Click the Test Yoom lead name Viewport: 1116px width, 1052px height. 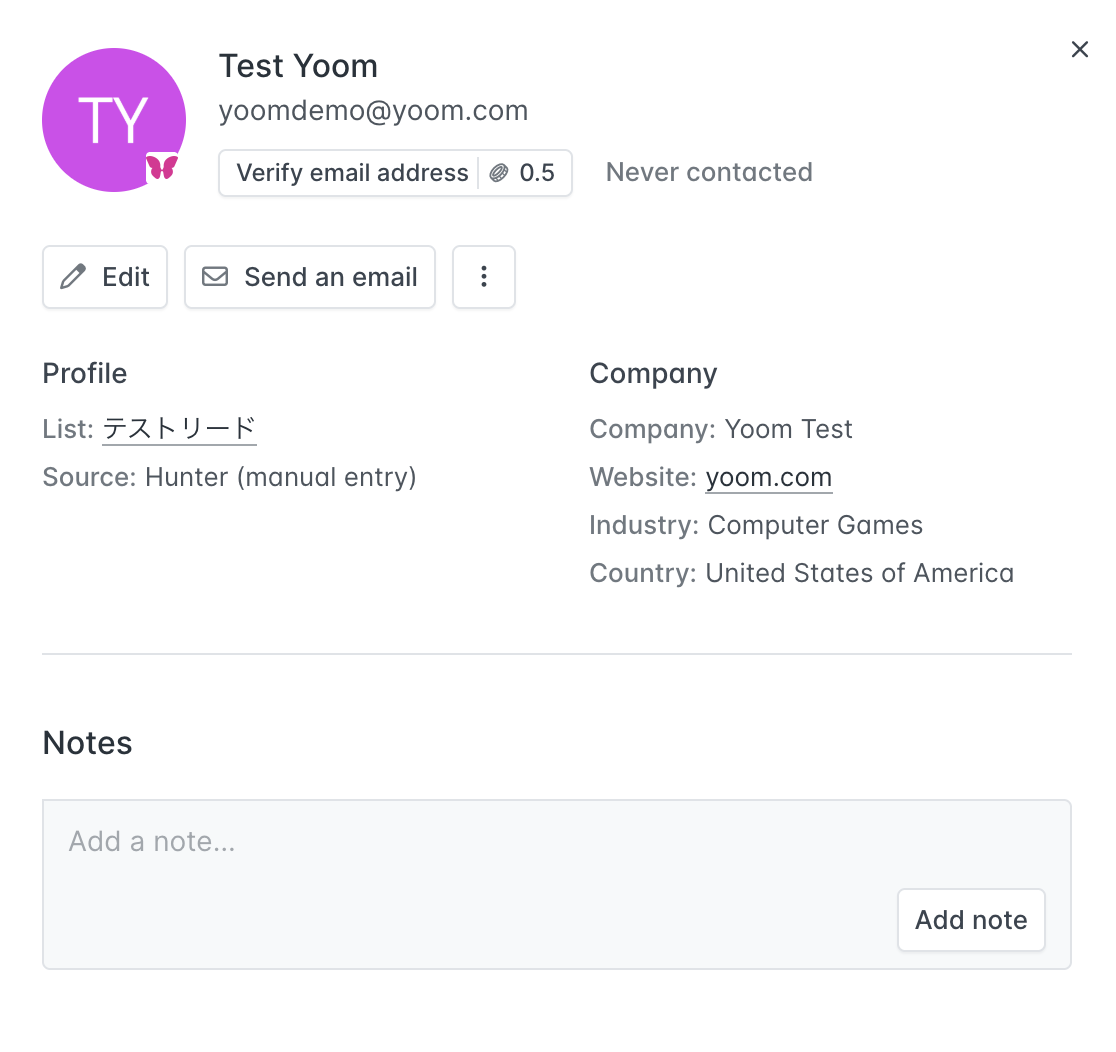[x=298, y=66]
